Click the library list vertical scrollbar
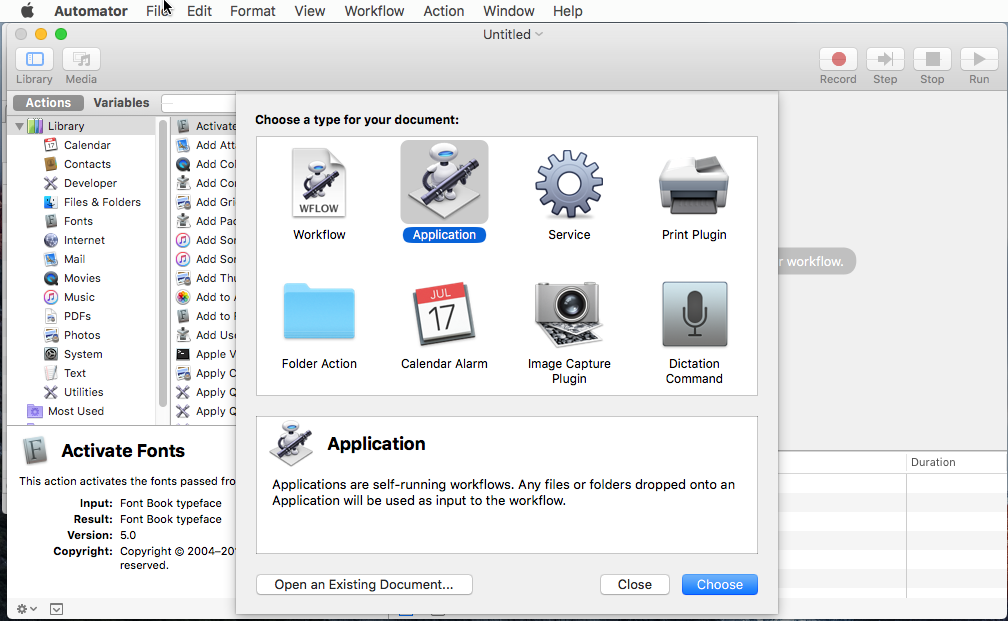 tap(163, 264)
